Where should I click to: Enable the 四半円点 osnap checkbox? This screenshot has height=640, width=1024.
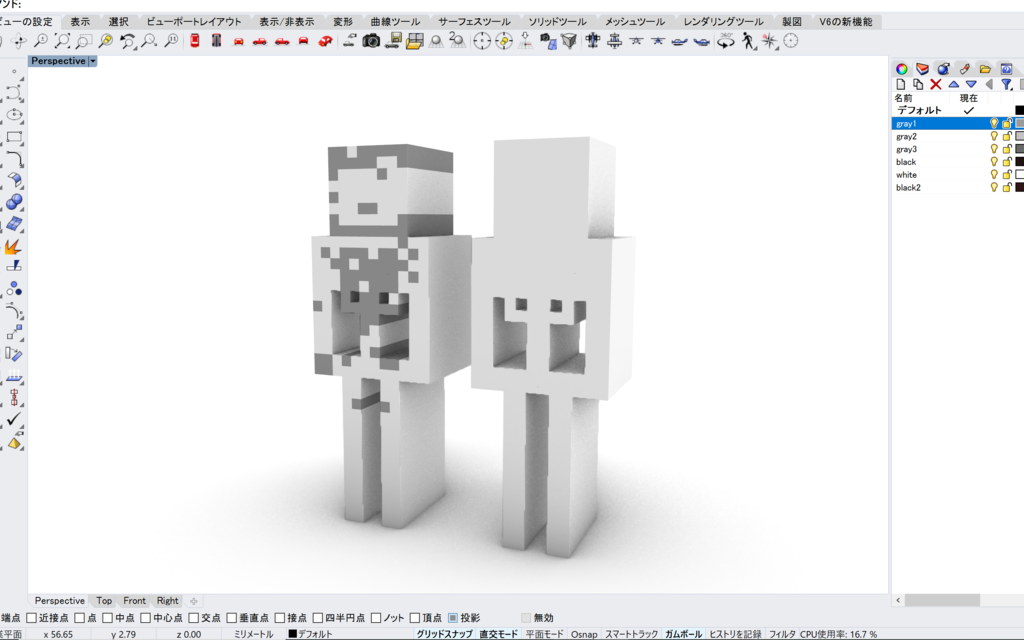318,618
